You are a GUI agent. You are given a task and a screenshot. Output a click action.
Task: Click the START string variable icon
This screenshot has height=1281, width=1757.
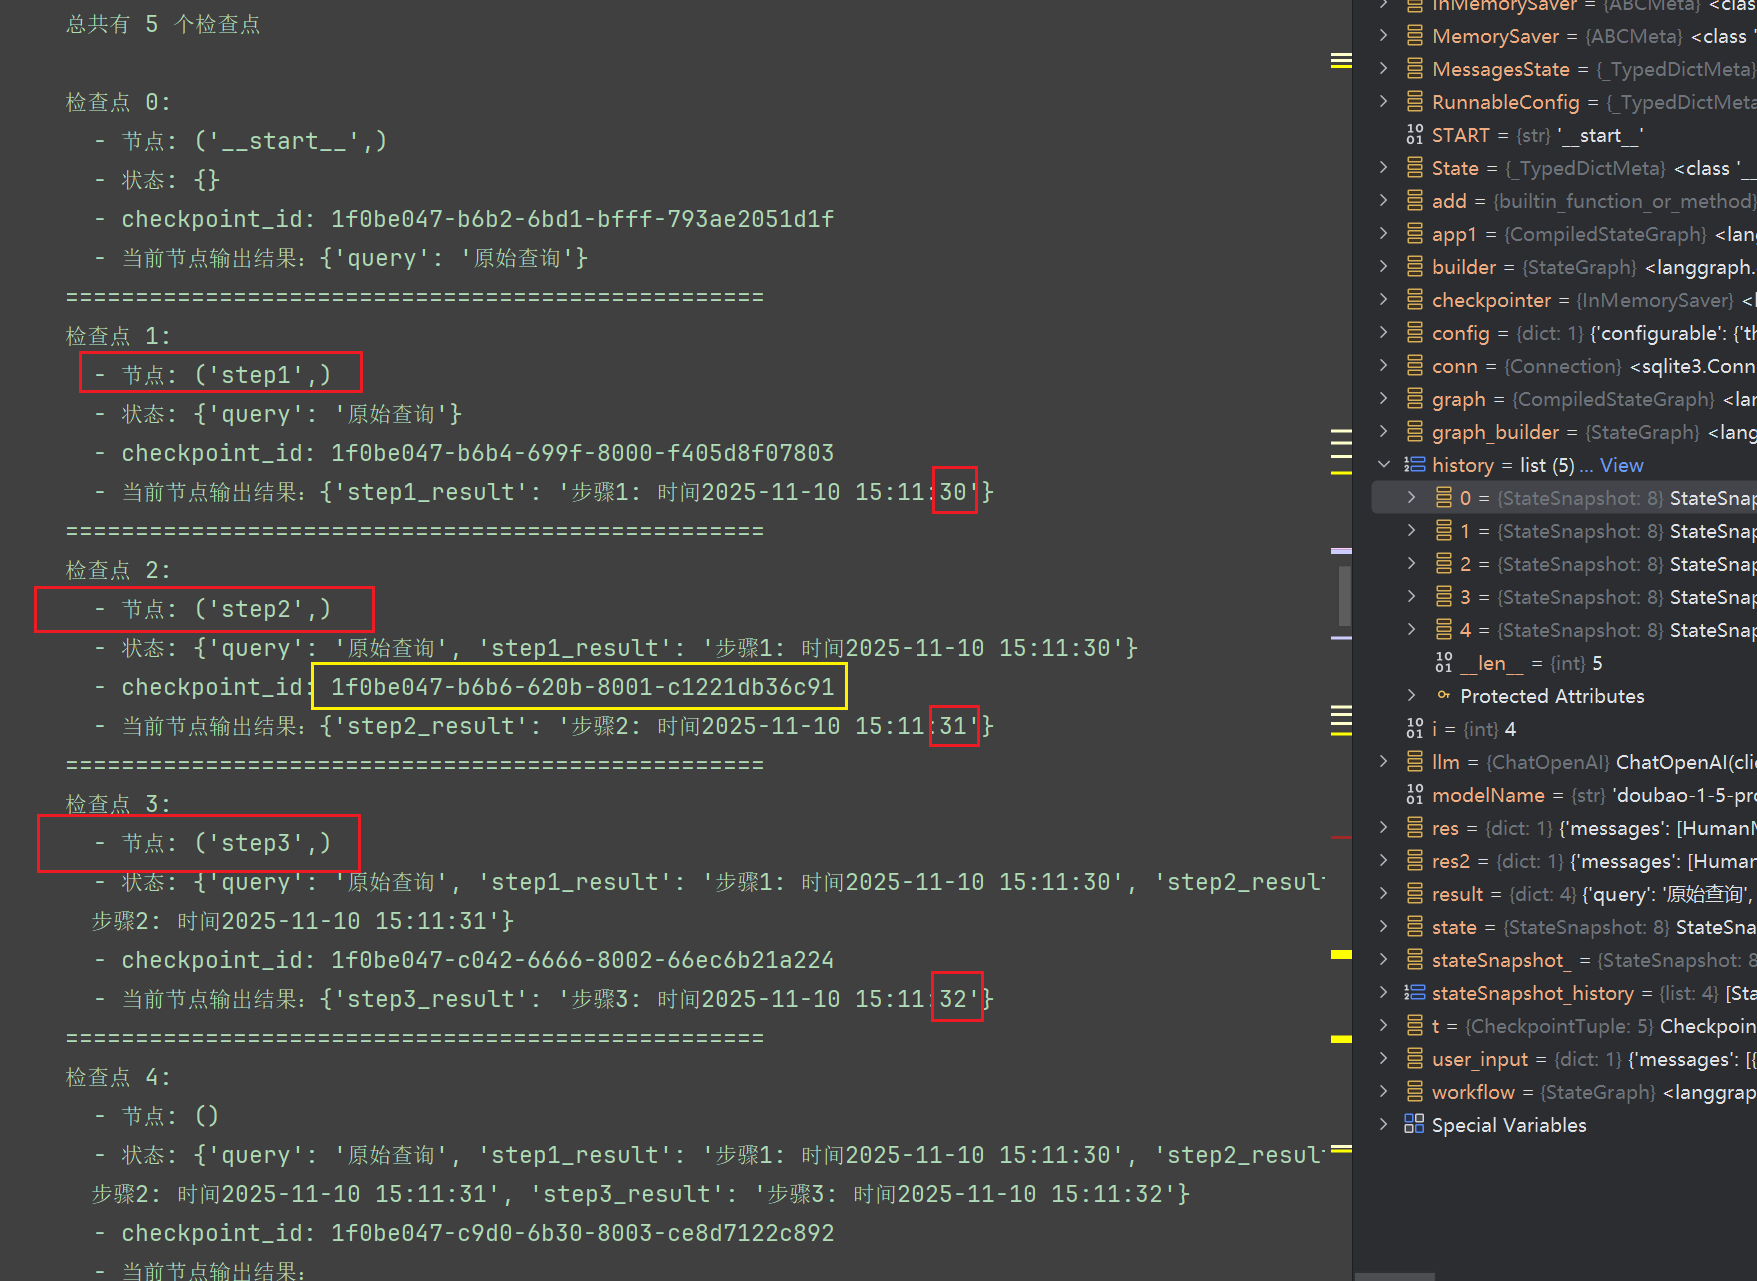tap(1414, 135)
